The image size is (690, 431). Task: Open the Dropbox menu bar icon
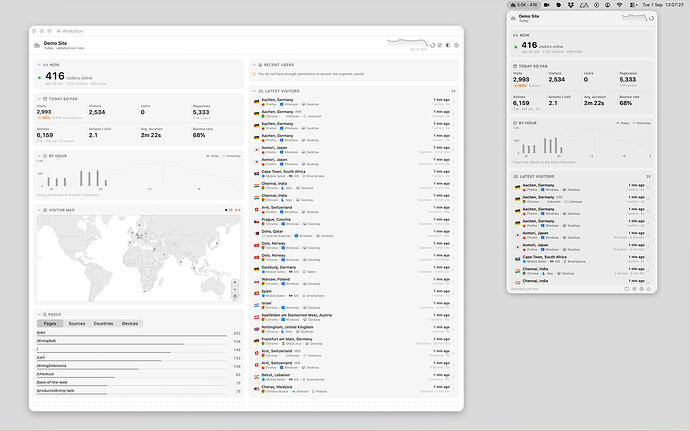click(571, 5)
